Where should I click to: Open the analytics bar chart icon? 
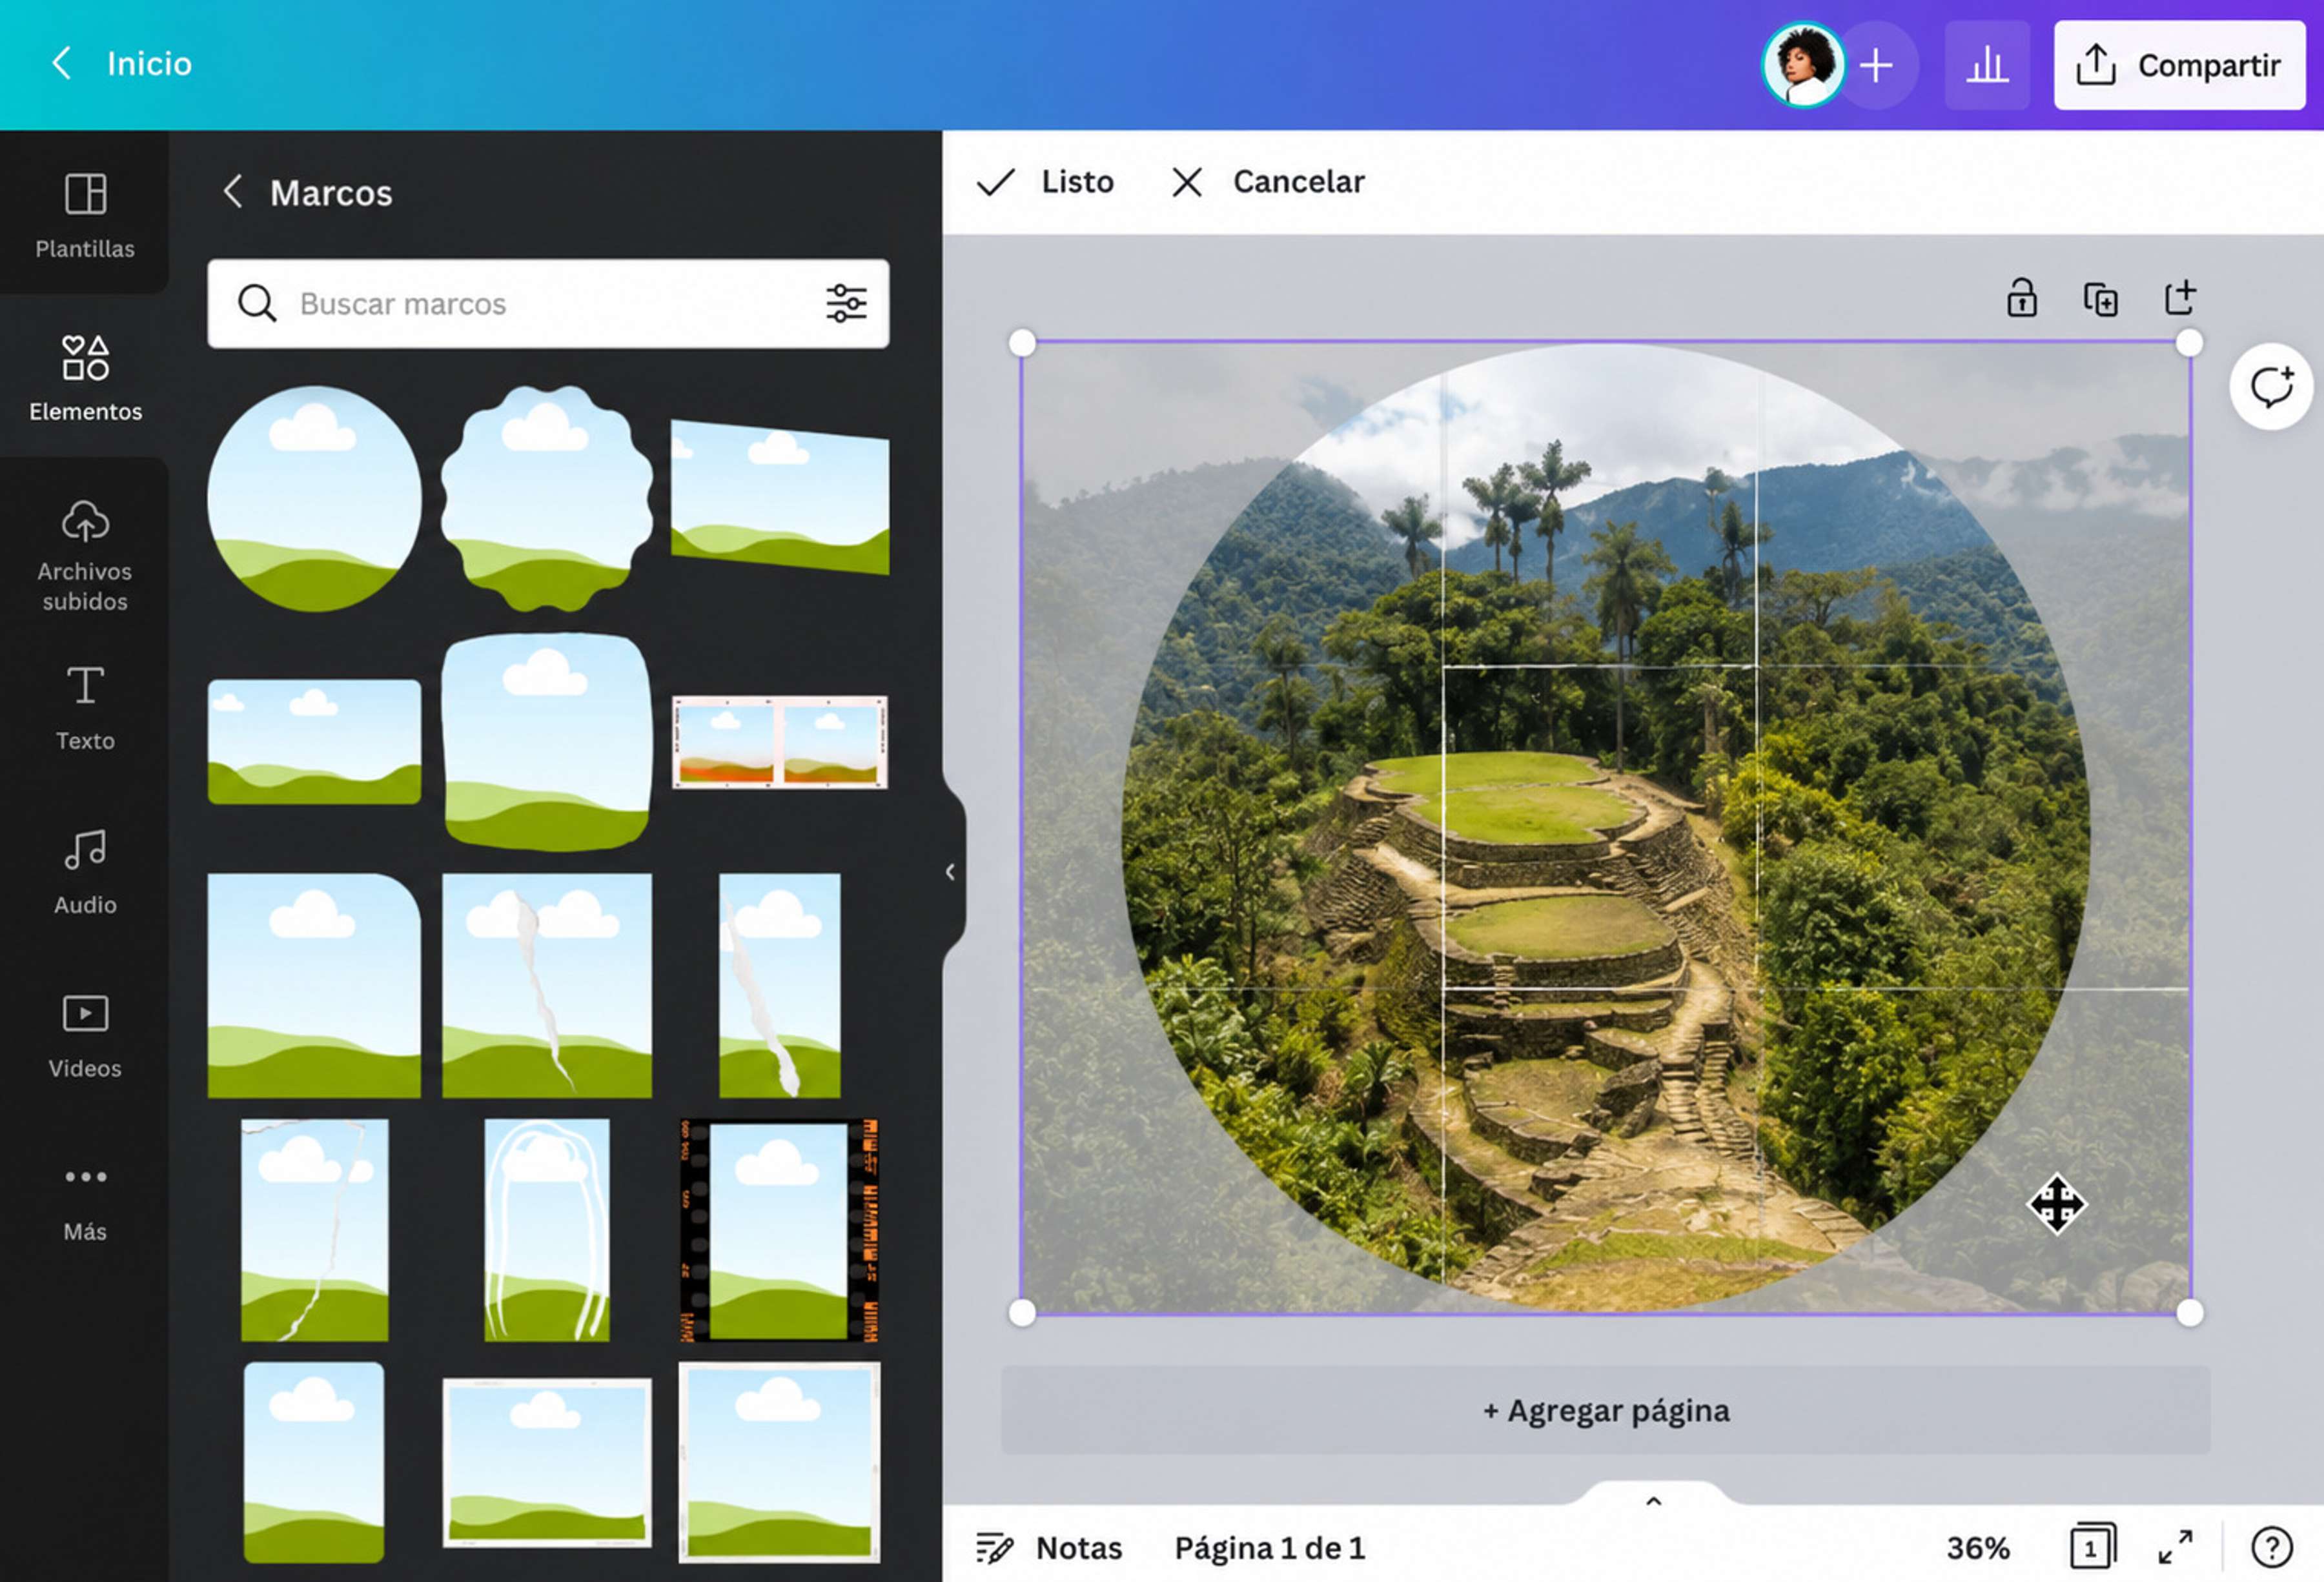(1987, 65)
